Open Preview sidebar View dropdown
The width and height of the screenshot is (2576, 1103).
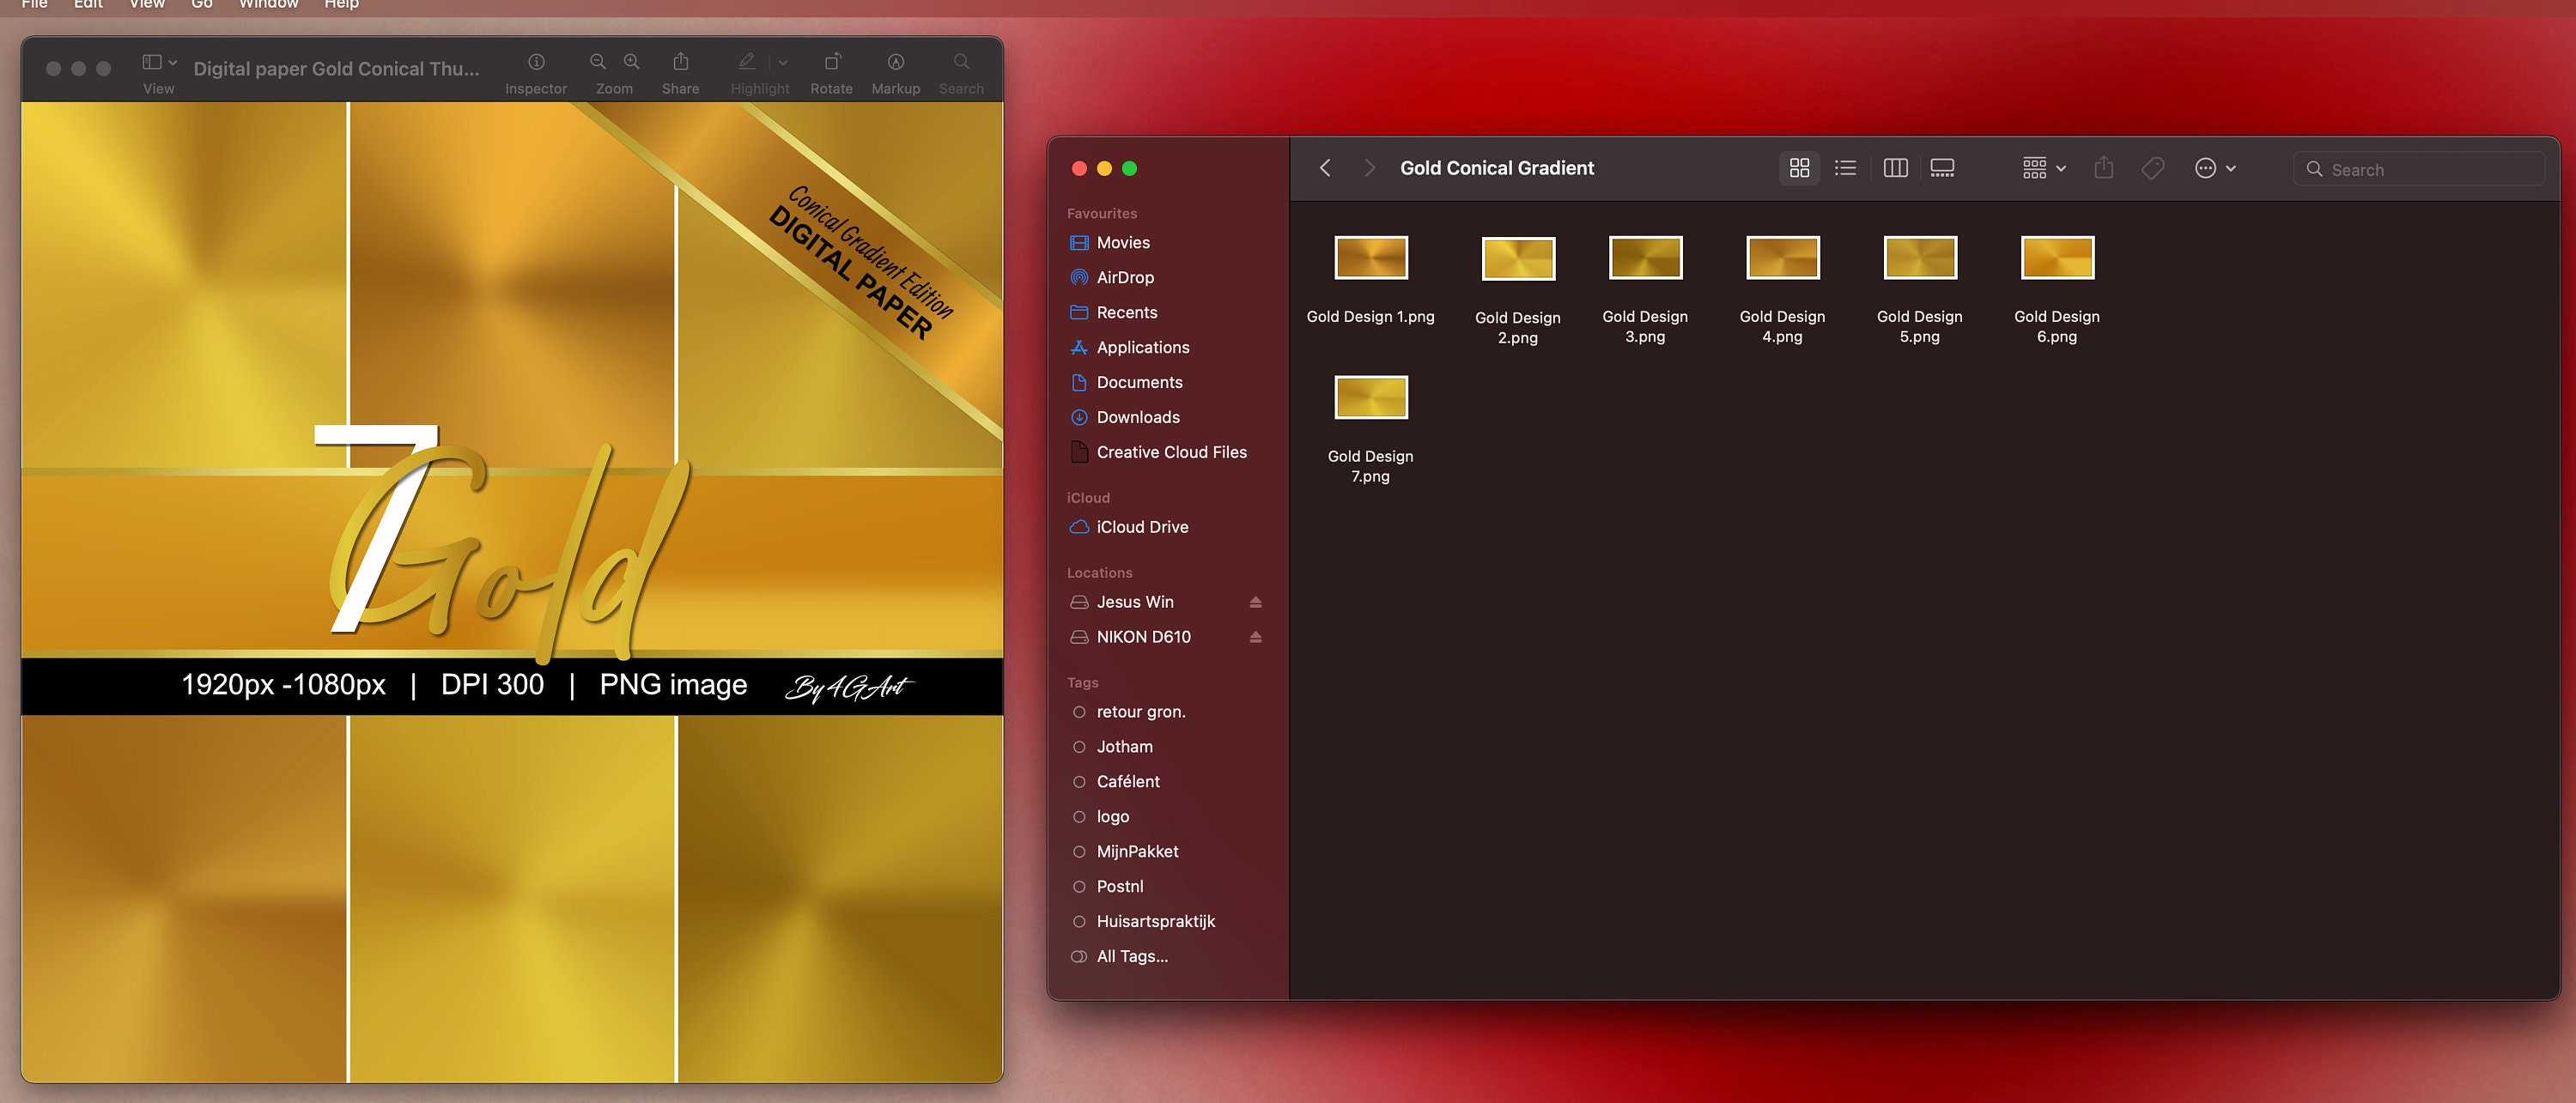point(159,62)
